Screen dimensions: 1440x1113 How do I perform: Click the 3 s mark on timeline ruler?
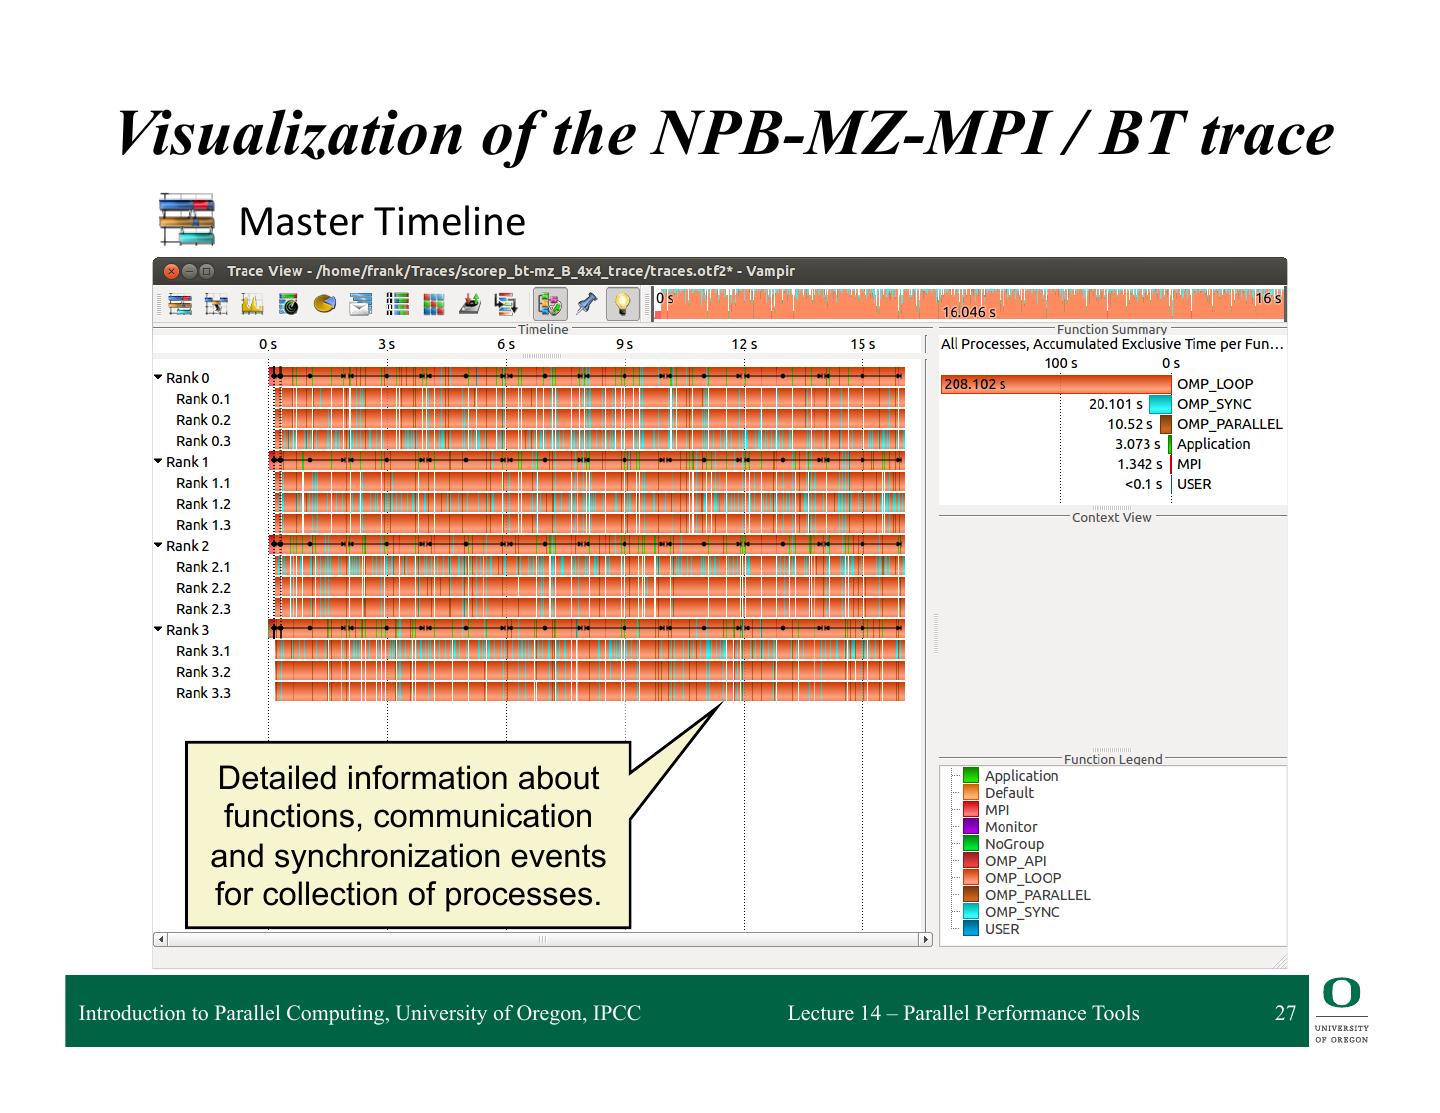(387, 344)
